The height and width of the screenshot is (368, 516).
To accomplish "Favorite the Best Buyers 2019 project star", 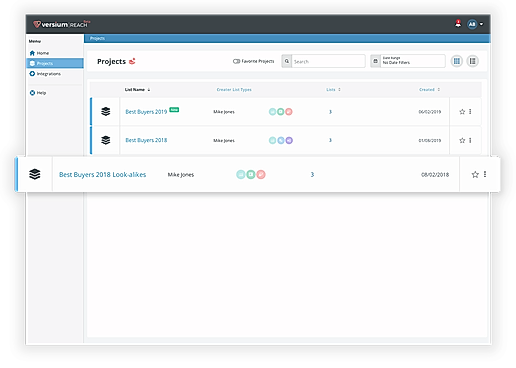I will coord(462,112).
